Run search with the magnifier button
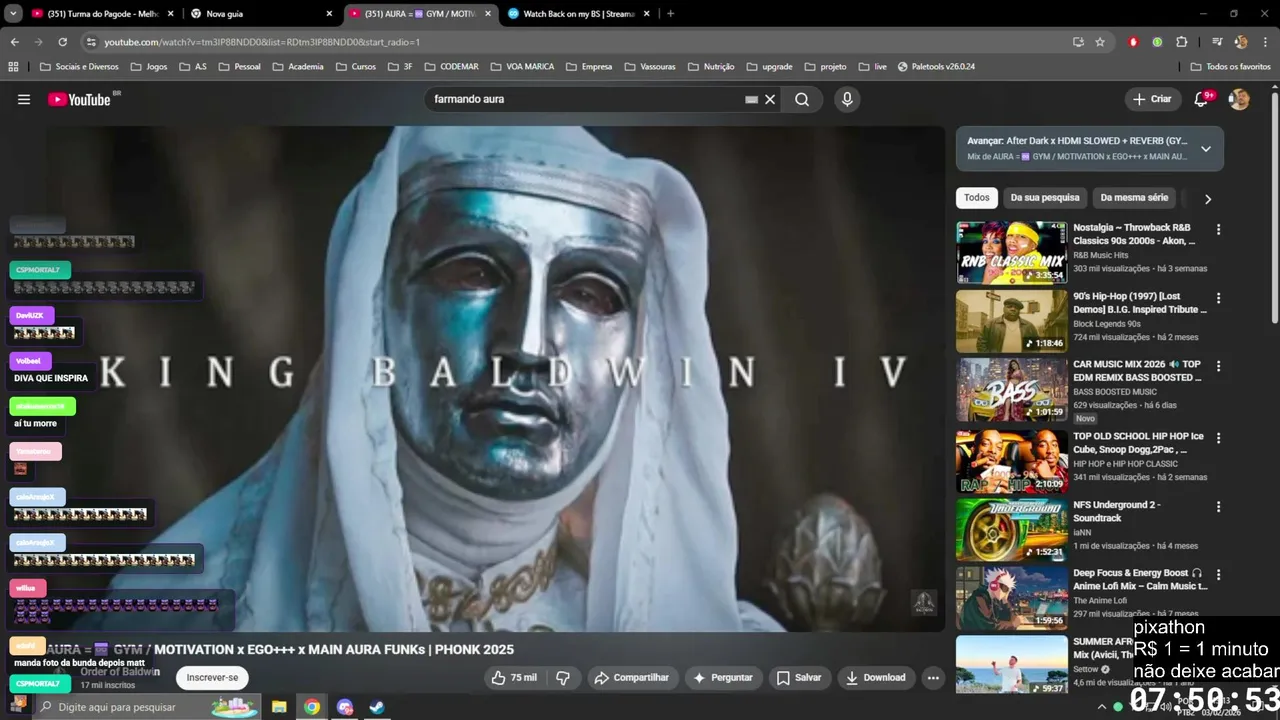1280x720 pixels. point(802,99)
